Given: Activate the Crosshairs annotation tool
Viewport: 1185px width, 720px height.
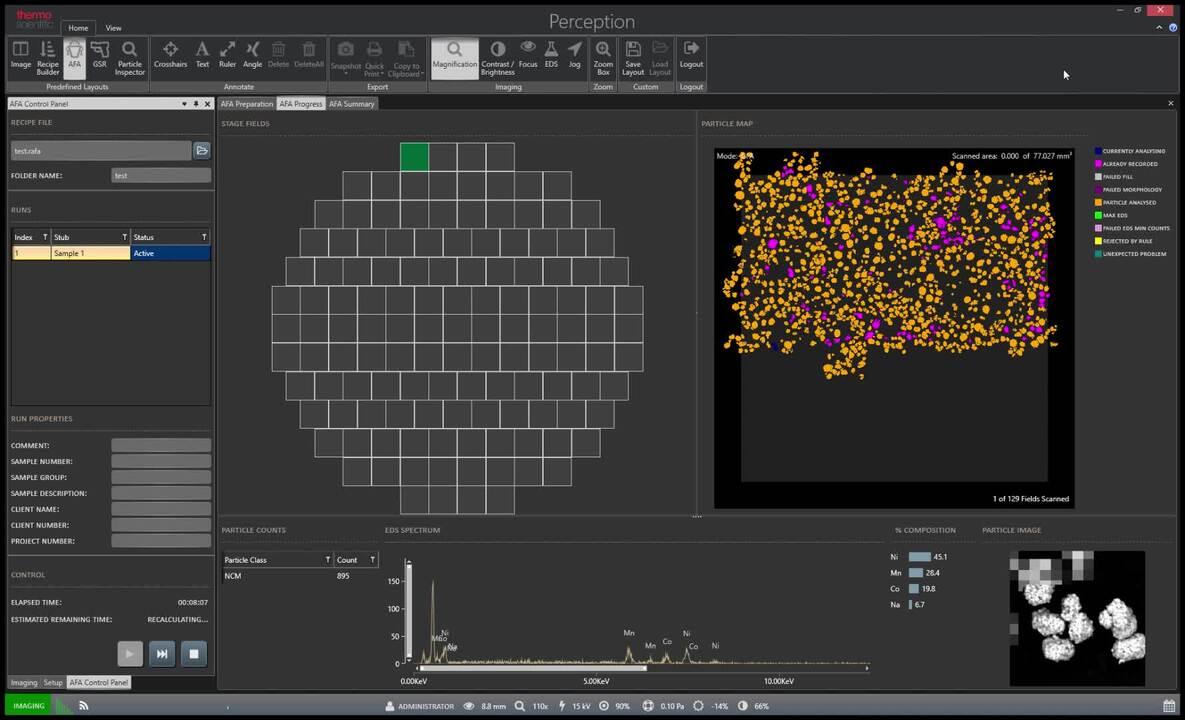Looking at the screenshot, I should [170, 55].
